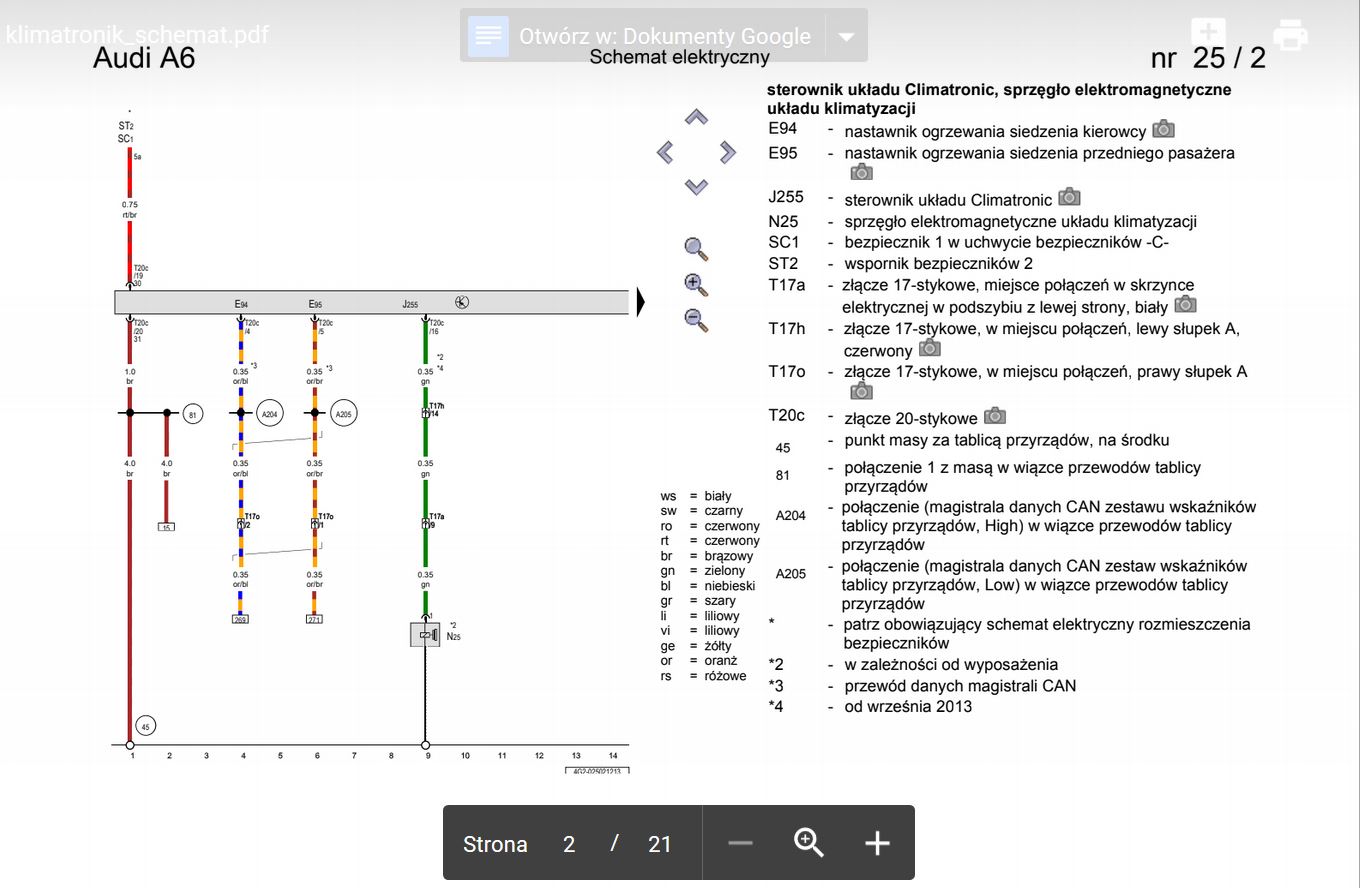Click color code 'ws = biały'

pos(696,496)
